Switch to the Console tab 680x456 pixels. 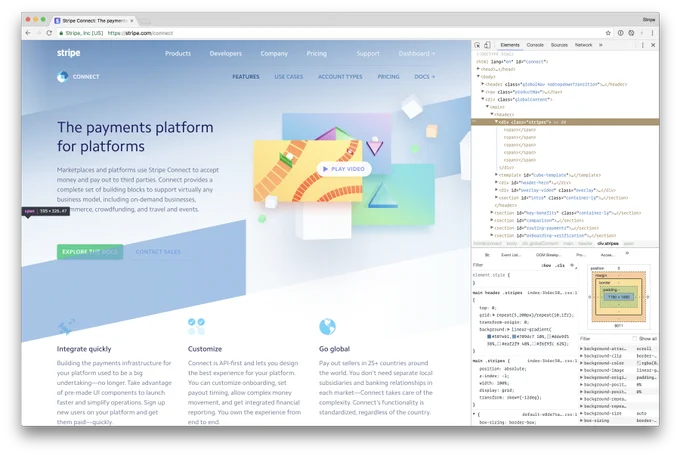[x=535, y=45]
